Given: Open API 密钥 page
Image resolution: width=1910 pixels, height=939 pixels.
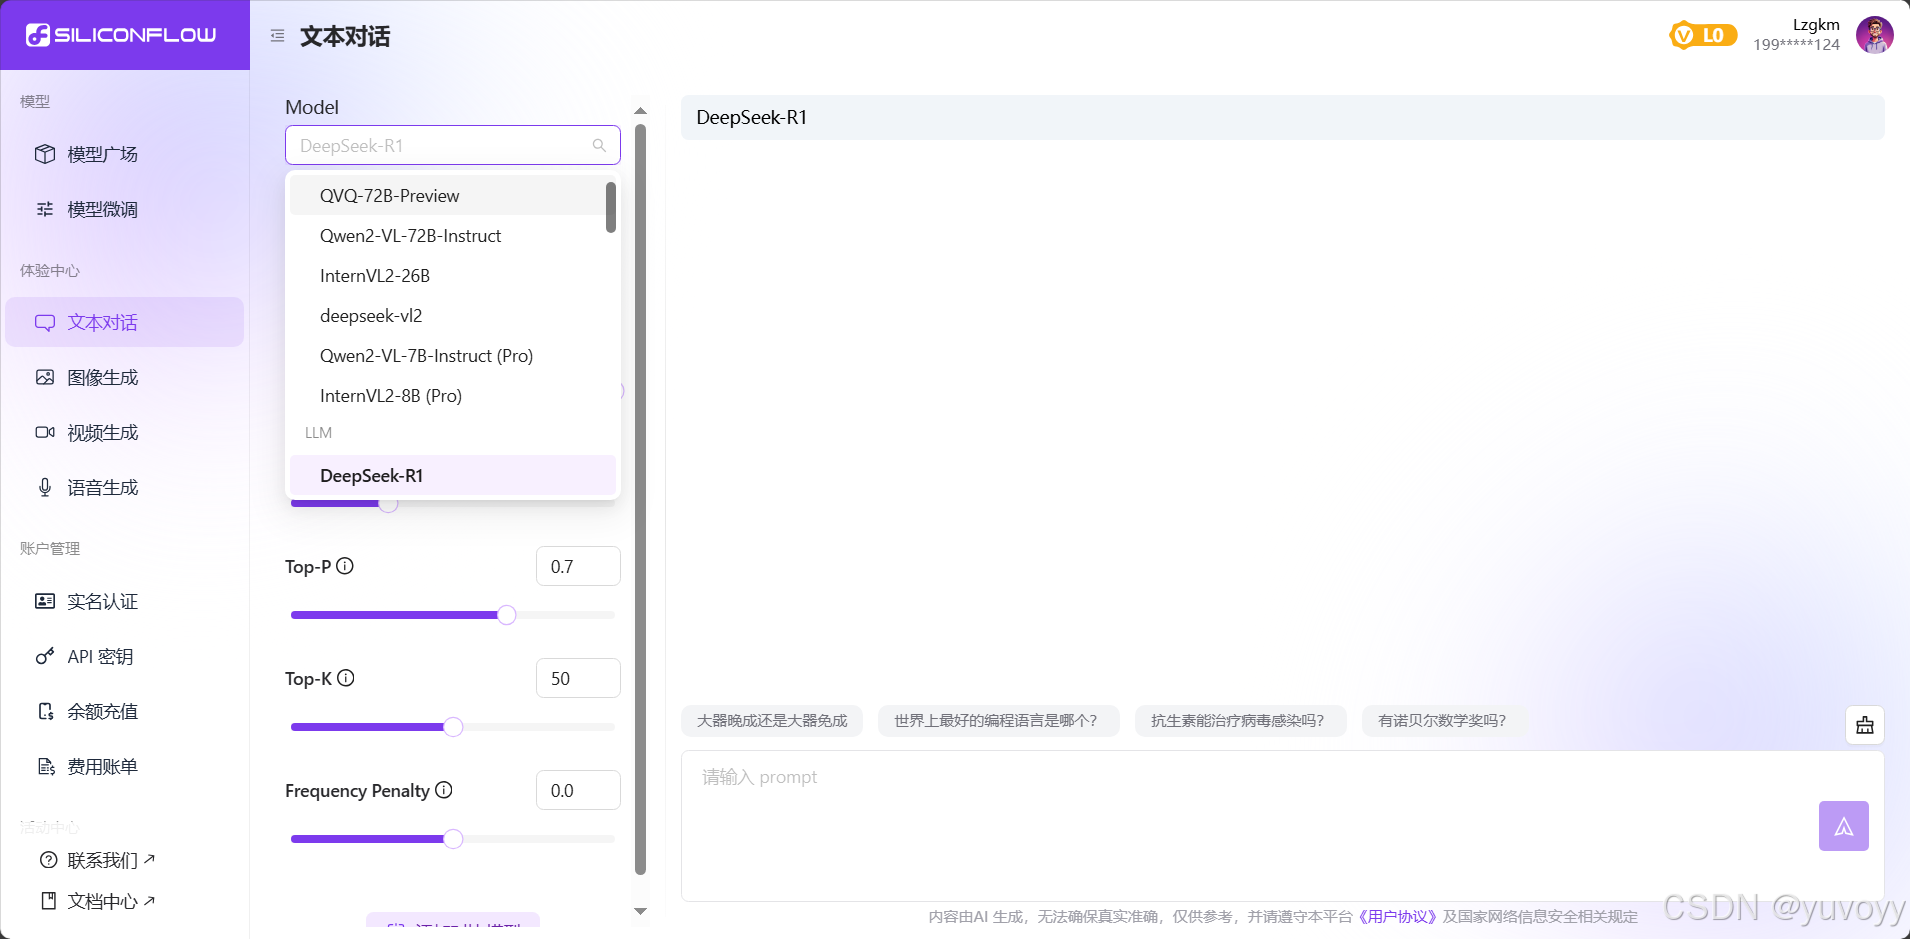Looking at the screenshot, I should pyautogui.click(x=124, y=656).
